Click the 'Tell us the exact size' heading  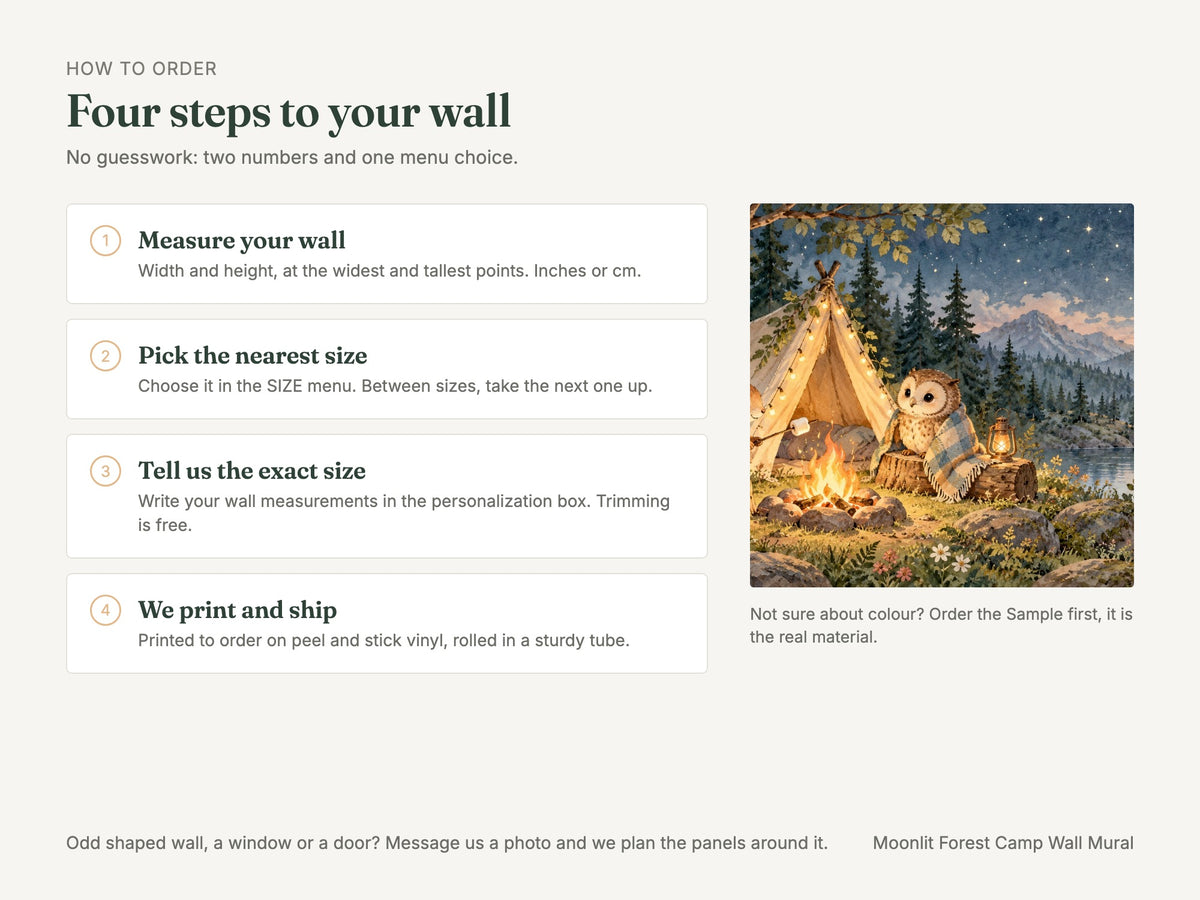pyautogui.click(x=252, y=471)
